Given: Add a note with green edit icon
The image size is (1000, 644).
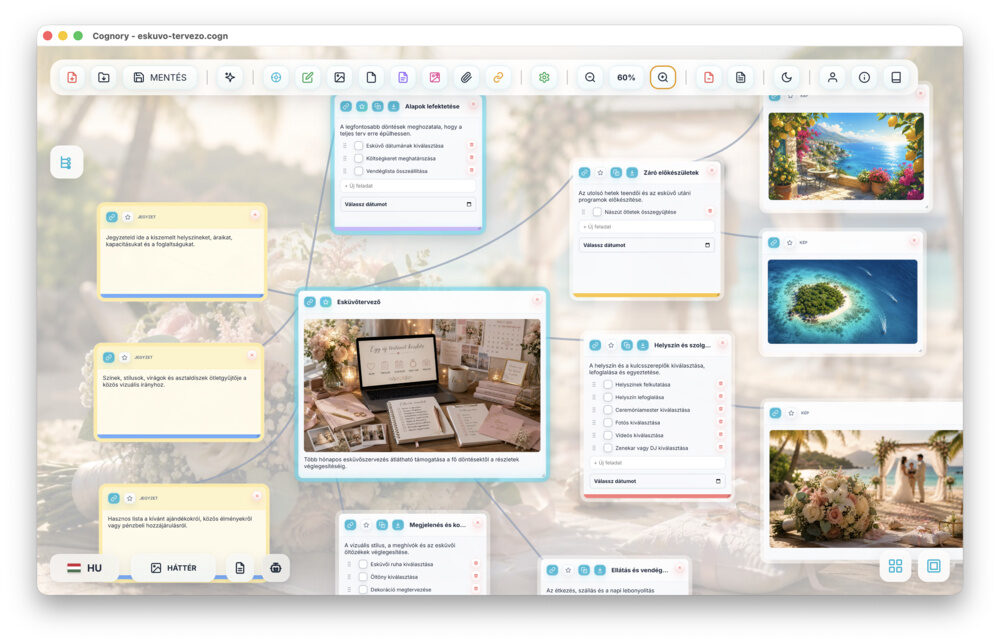Looking at the screenshot, I should 308,77.
